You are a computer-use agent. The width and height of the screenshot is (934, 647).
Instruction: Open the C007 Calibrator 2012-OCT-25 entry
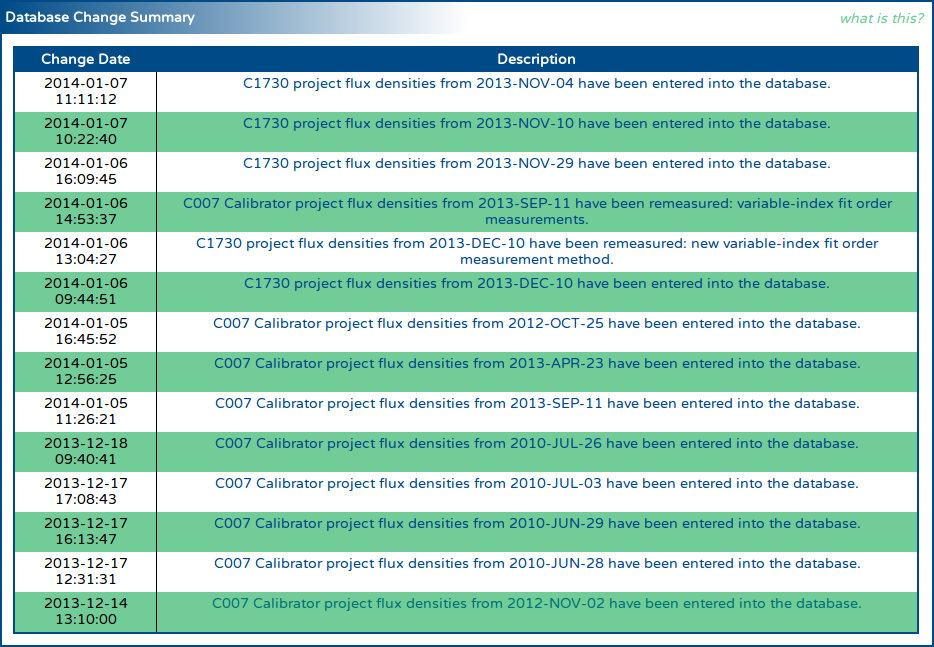(x=536, y=324)
